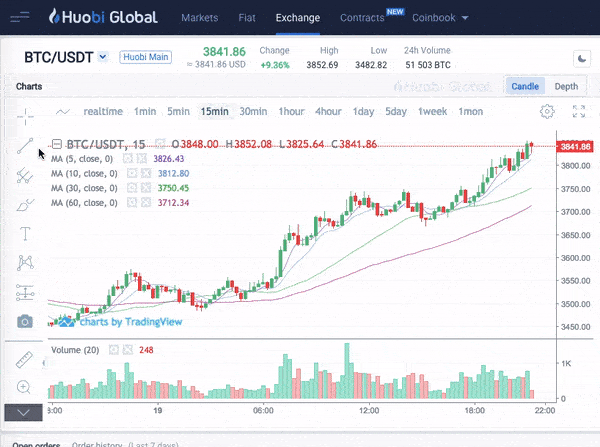The height and width of the screenshot is (447, 600).
Task: Click the 51 503 BTC volume value
Action: pyautogui.click(x=428, y=65)
